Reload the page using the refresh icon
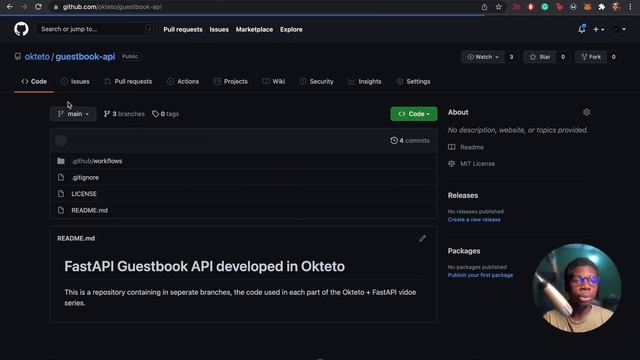The height and width of the screenshot is (360, 640). click(x=38, y=7)
